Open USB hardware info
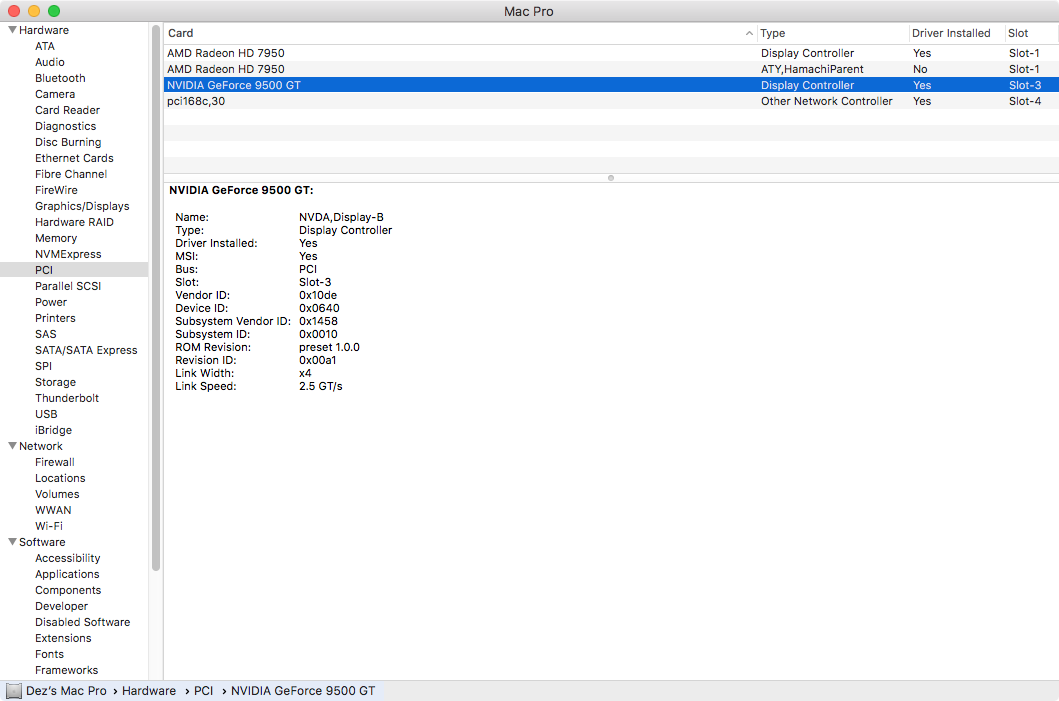1059x701 pixels. tap(46, 414)
